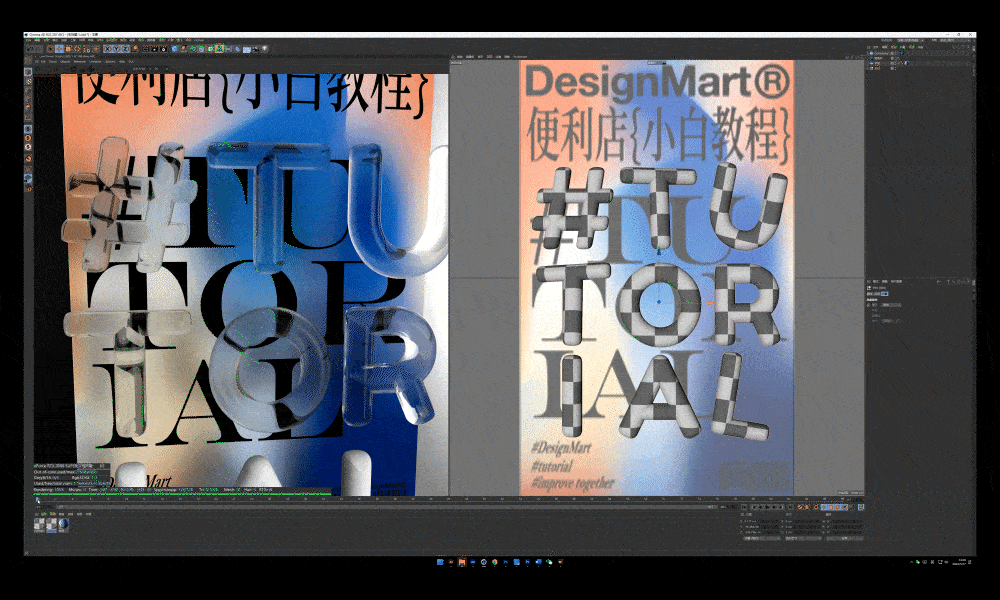This screenshot has height=600, width=1000.
Task: Add a Cube primitive from the toolbar
Action: (x=175, y=48)
